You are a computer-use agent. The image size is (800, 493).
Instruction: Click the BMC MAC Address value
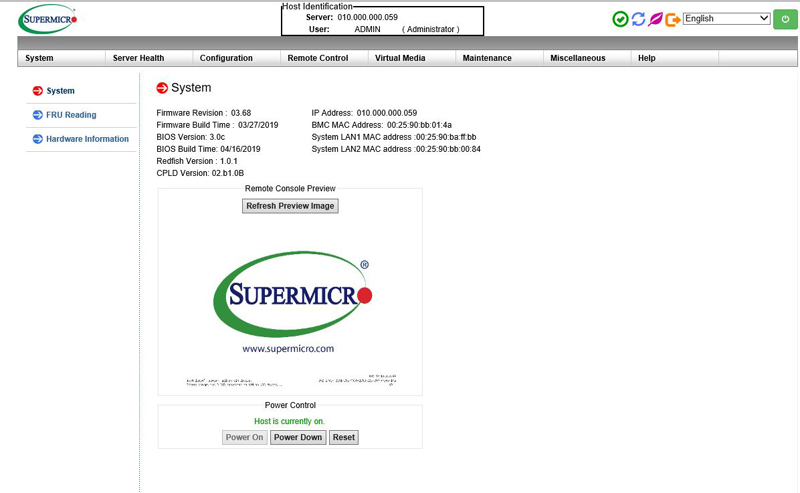[x=419, y=125]
